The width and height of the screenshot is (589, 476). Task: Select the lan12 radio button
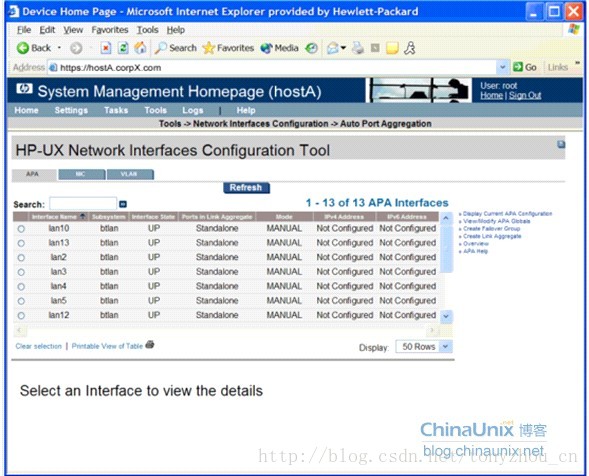tap(21, 316)
